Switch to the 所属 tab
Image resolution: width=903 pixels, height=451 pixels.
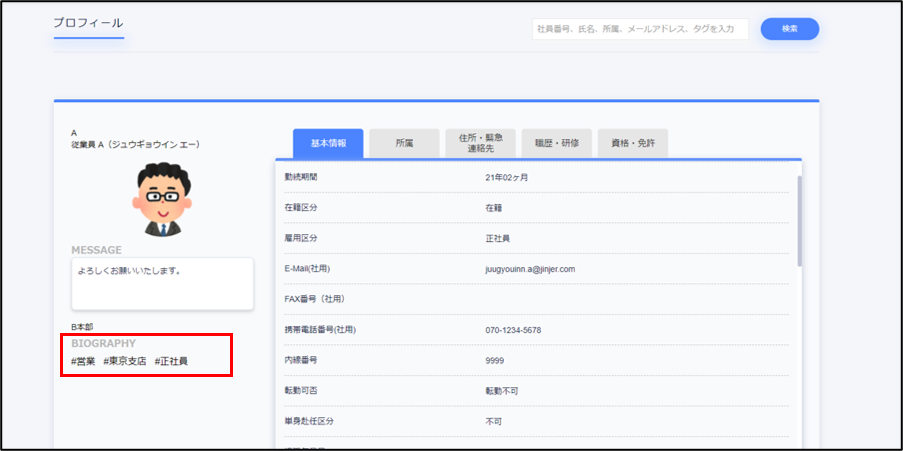(x=404, y=143)
